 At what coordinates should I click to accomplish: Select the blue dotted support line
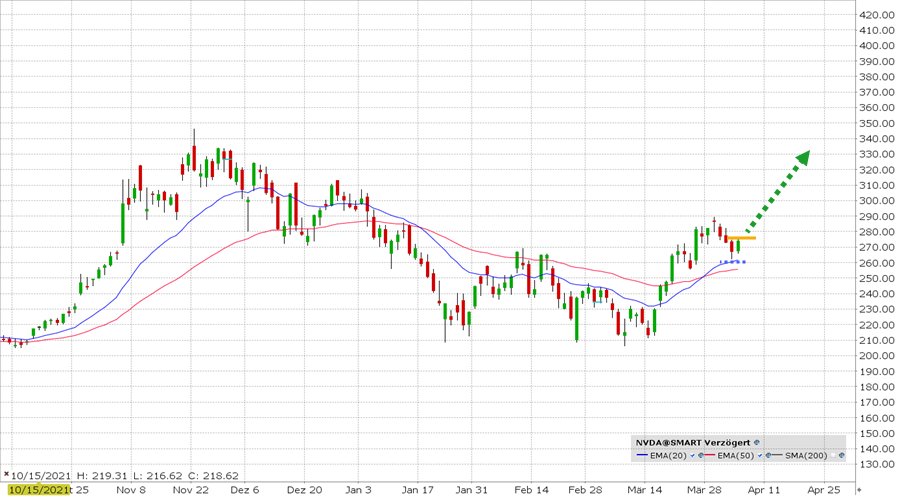click(x=733, y=262)
